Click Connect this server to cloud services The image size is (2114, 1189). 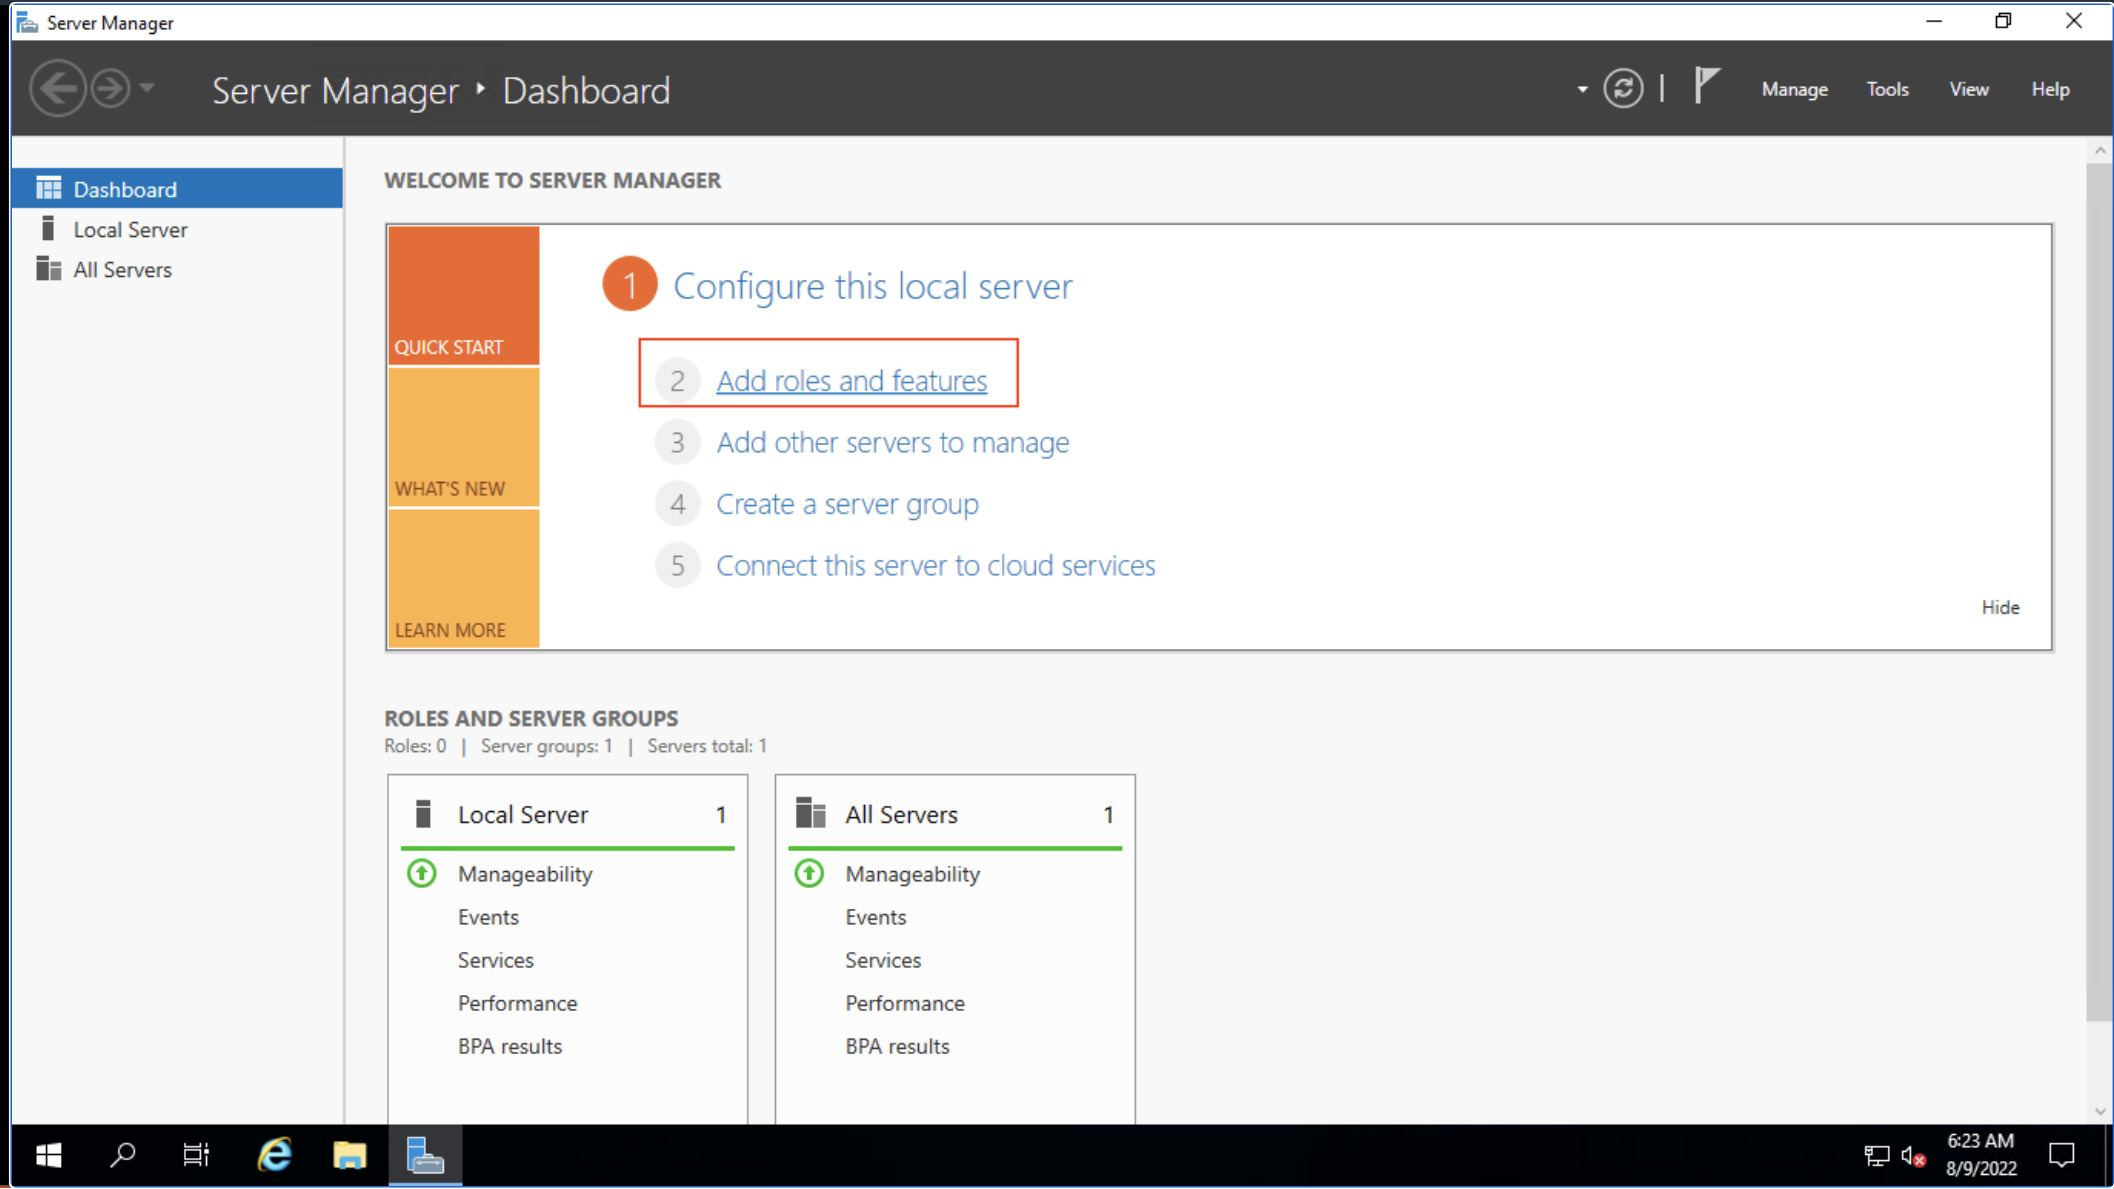click(935, 566)
